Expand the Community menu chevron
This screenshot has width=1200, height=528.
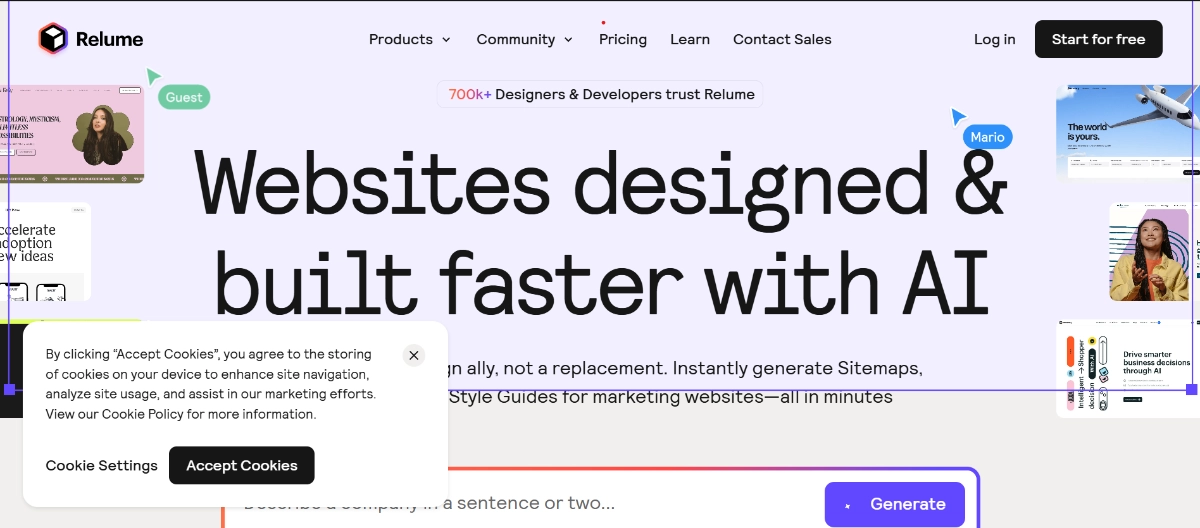tap(568, 40)
